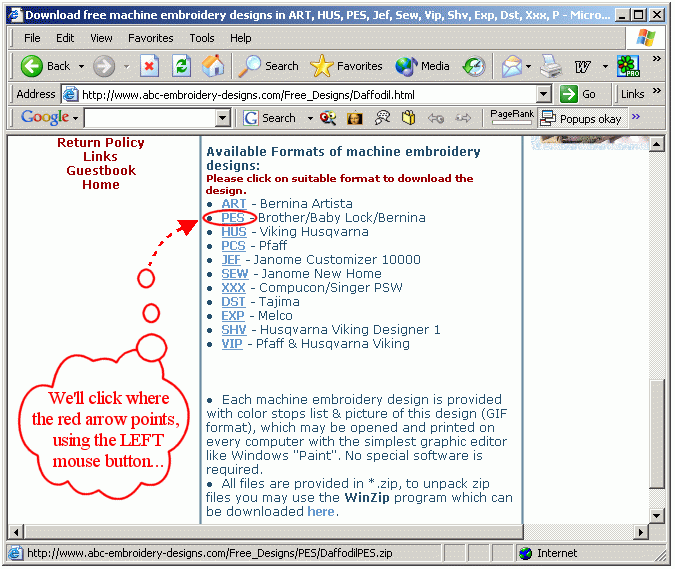This screenshot has height=569, width=675.
Task: Click the ICQ Pro flower icon
Action: tap(628, 66)
